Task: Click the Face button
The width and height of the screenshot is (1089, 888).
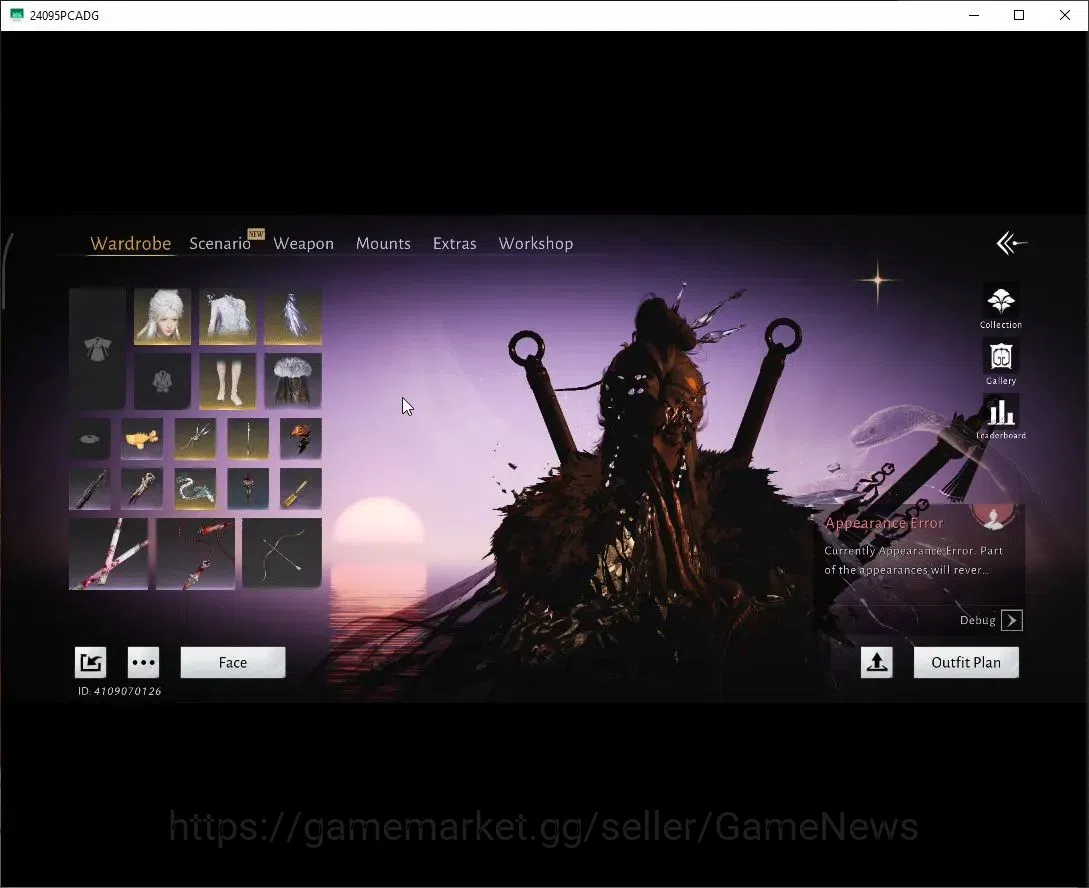Action: pos(233,662)
